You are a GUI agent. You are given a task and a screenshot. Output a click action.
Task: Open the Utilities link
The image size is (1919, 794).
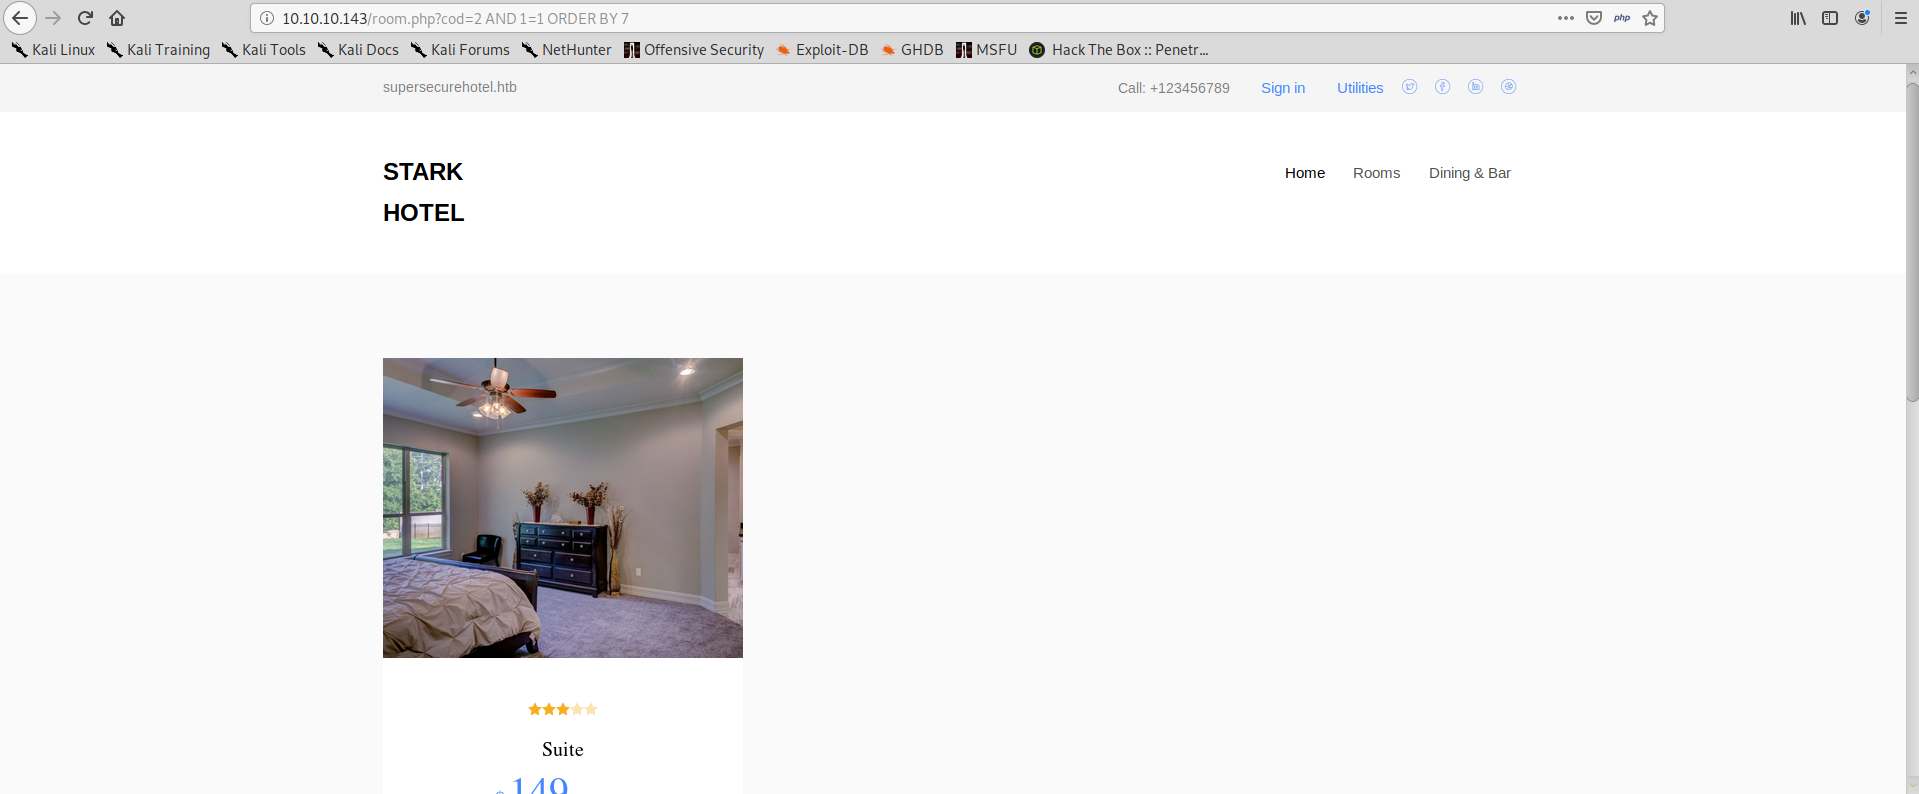pos(1360,88)
